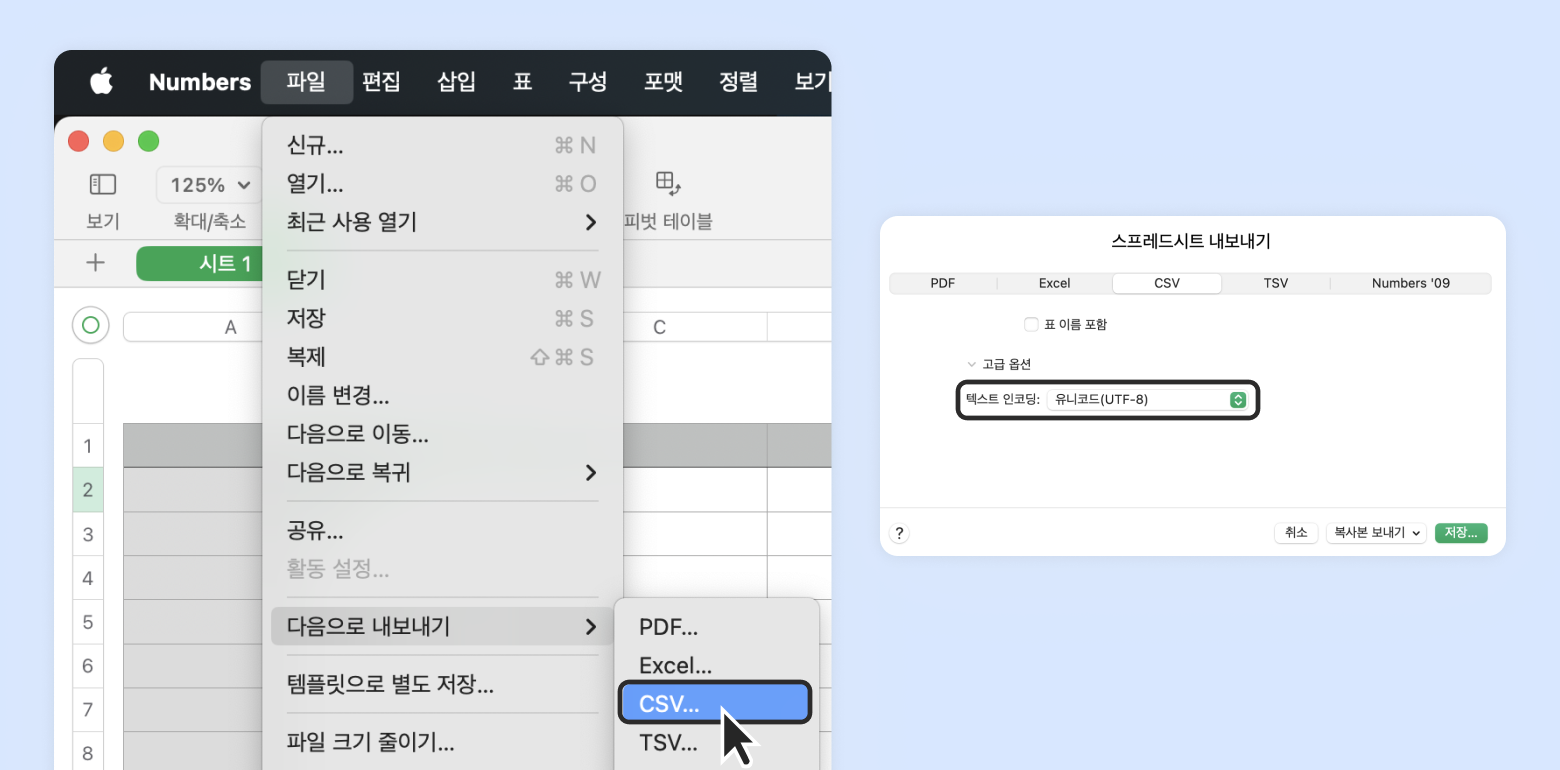This screenshot has width=1560, height=770.
Task: Select the CSV export tab
Action: pos(1167,283)
